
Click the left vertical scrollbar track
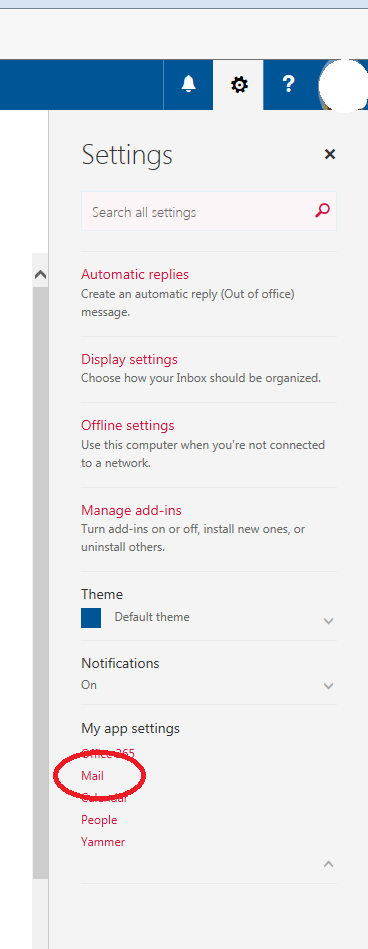(x=41, y=583)
